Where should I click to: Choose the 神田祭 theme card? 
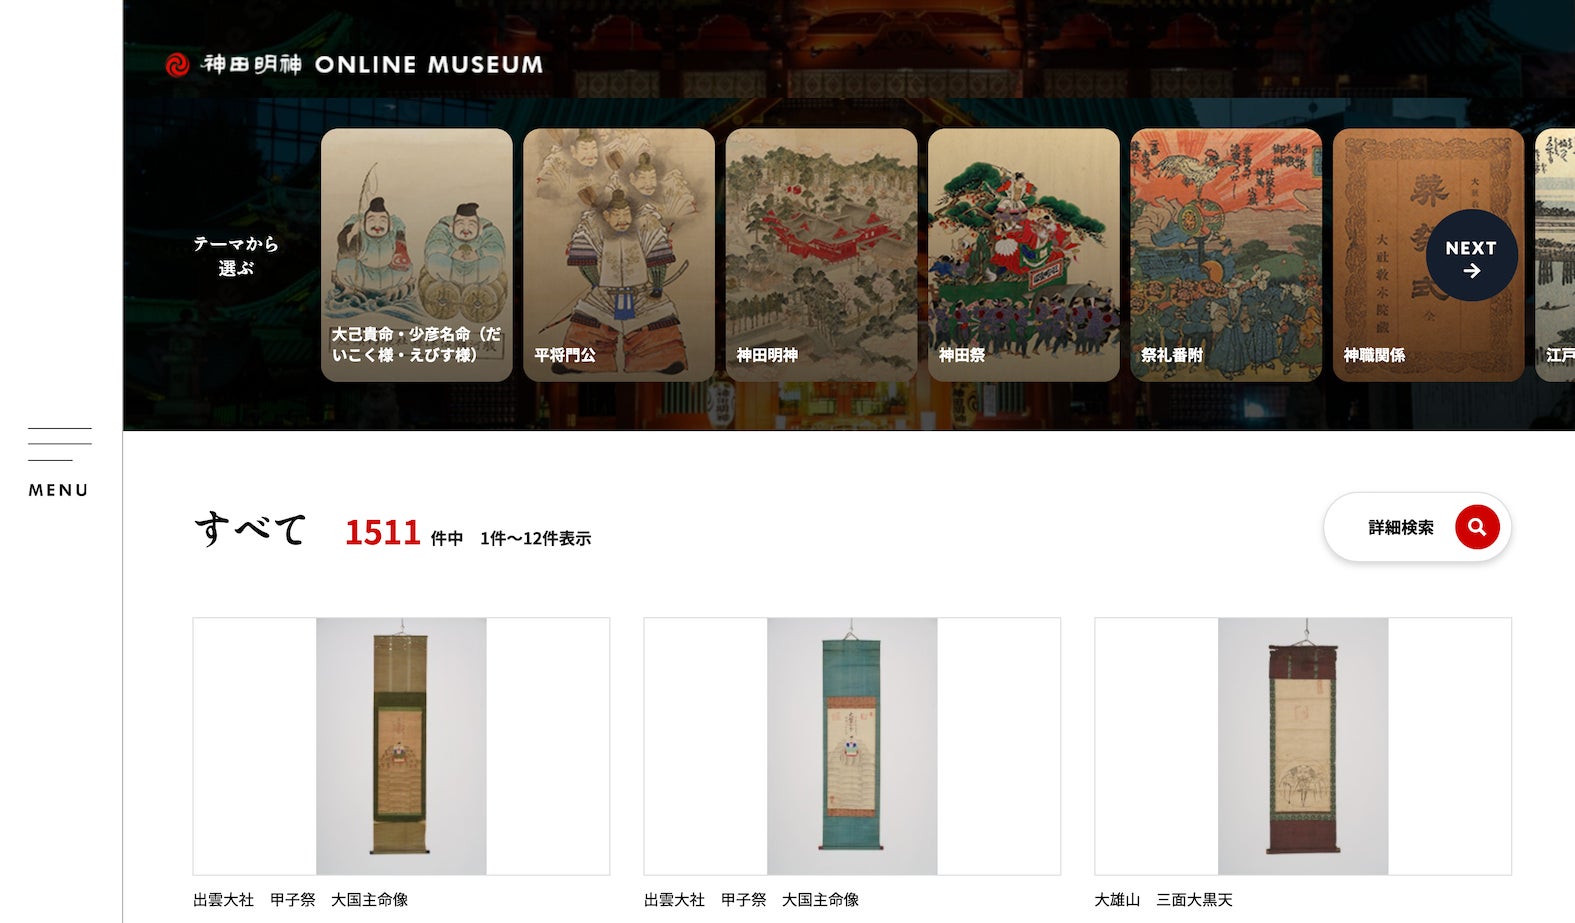[1024, 255]
